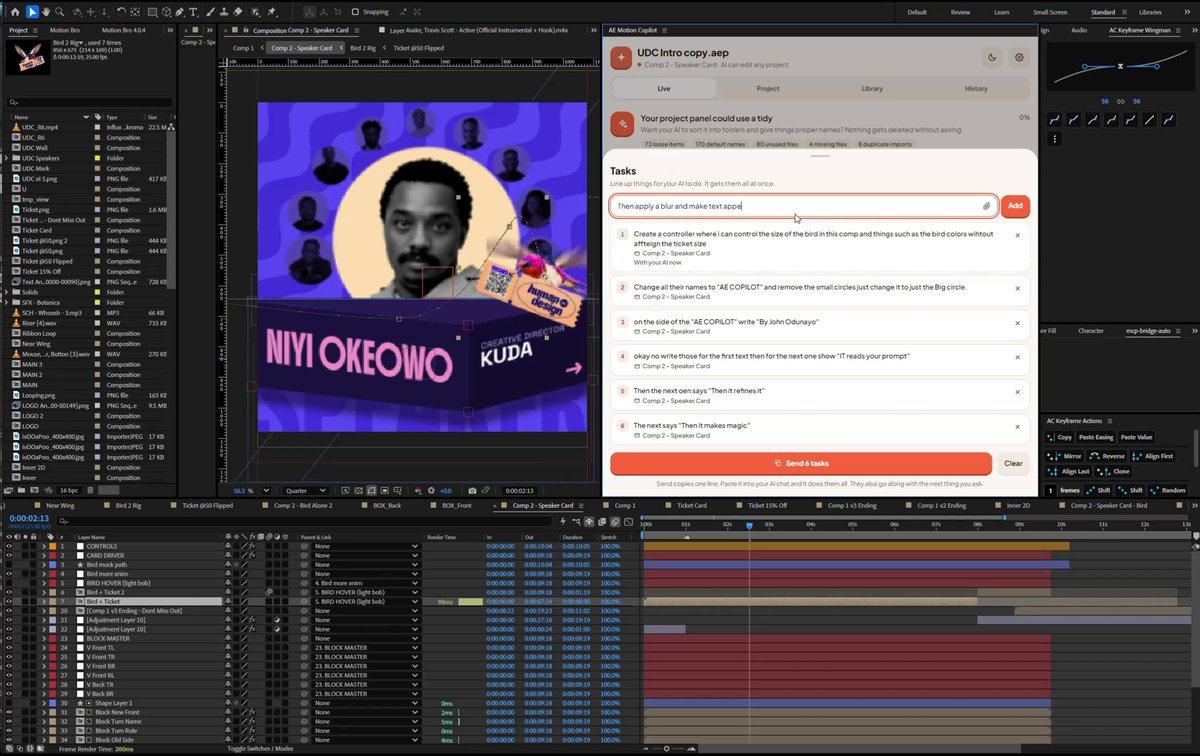Open the Bird 2 Rig timeline tab
This screenshot has height=756, width=1200.
[128, 506]
